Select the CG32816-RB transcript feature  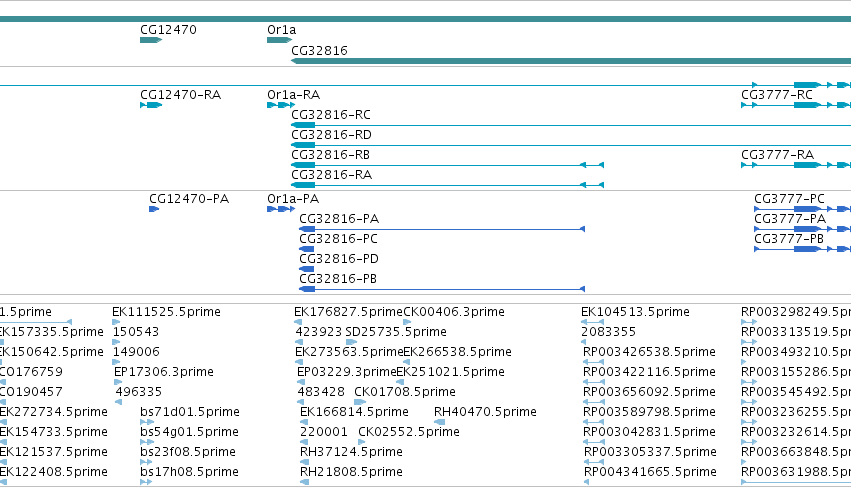[x=448, y=165]
